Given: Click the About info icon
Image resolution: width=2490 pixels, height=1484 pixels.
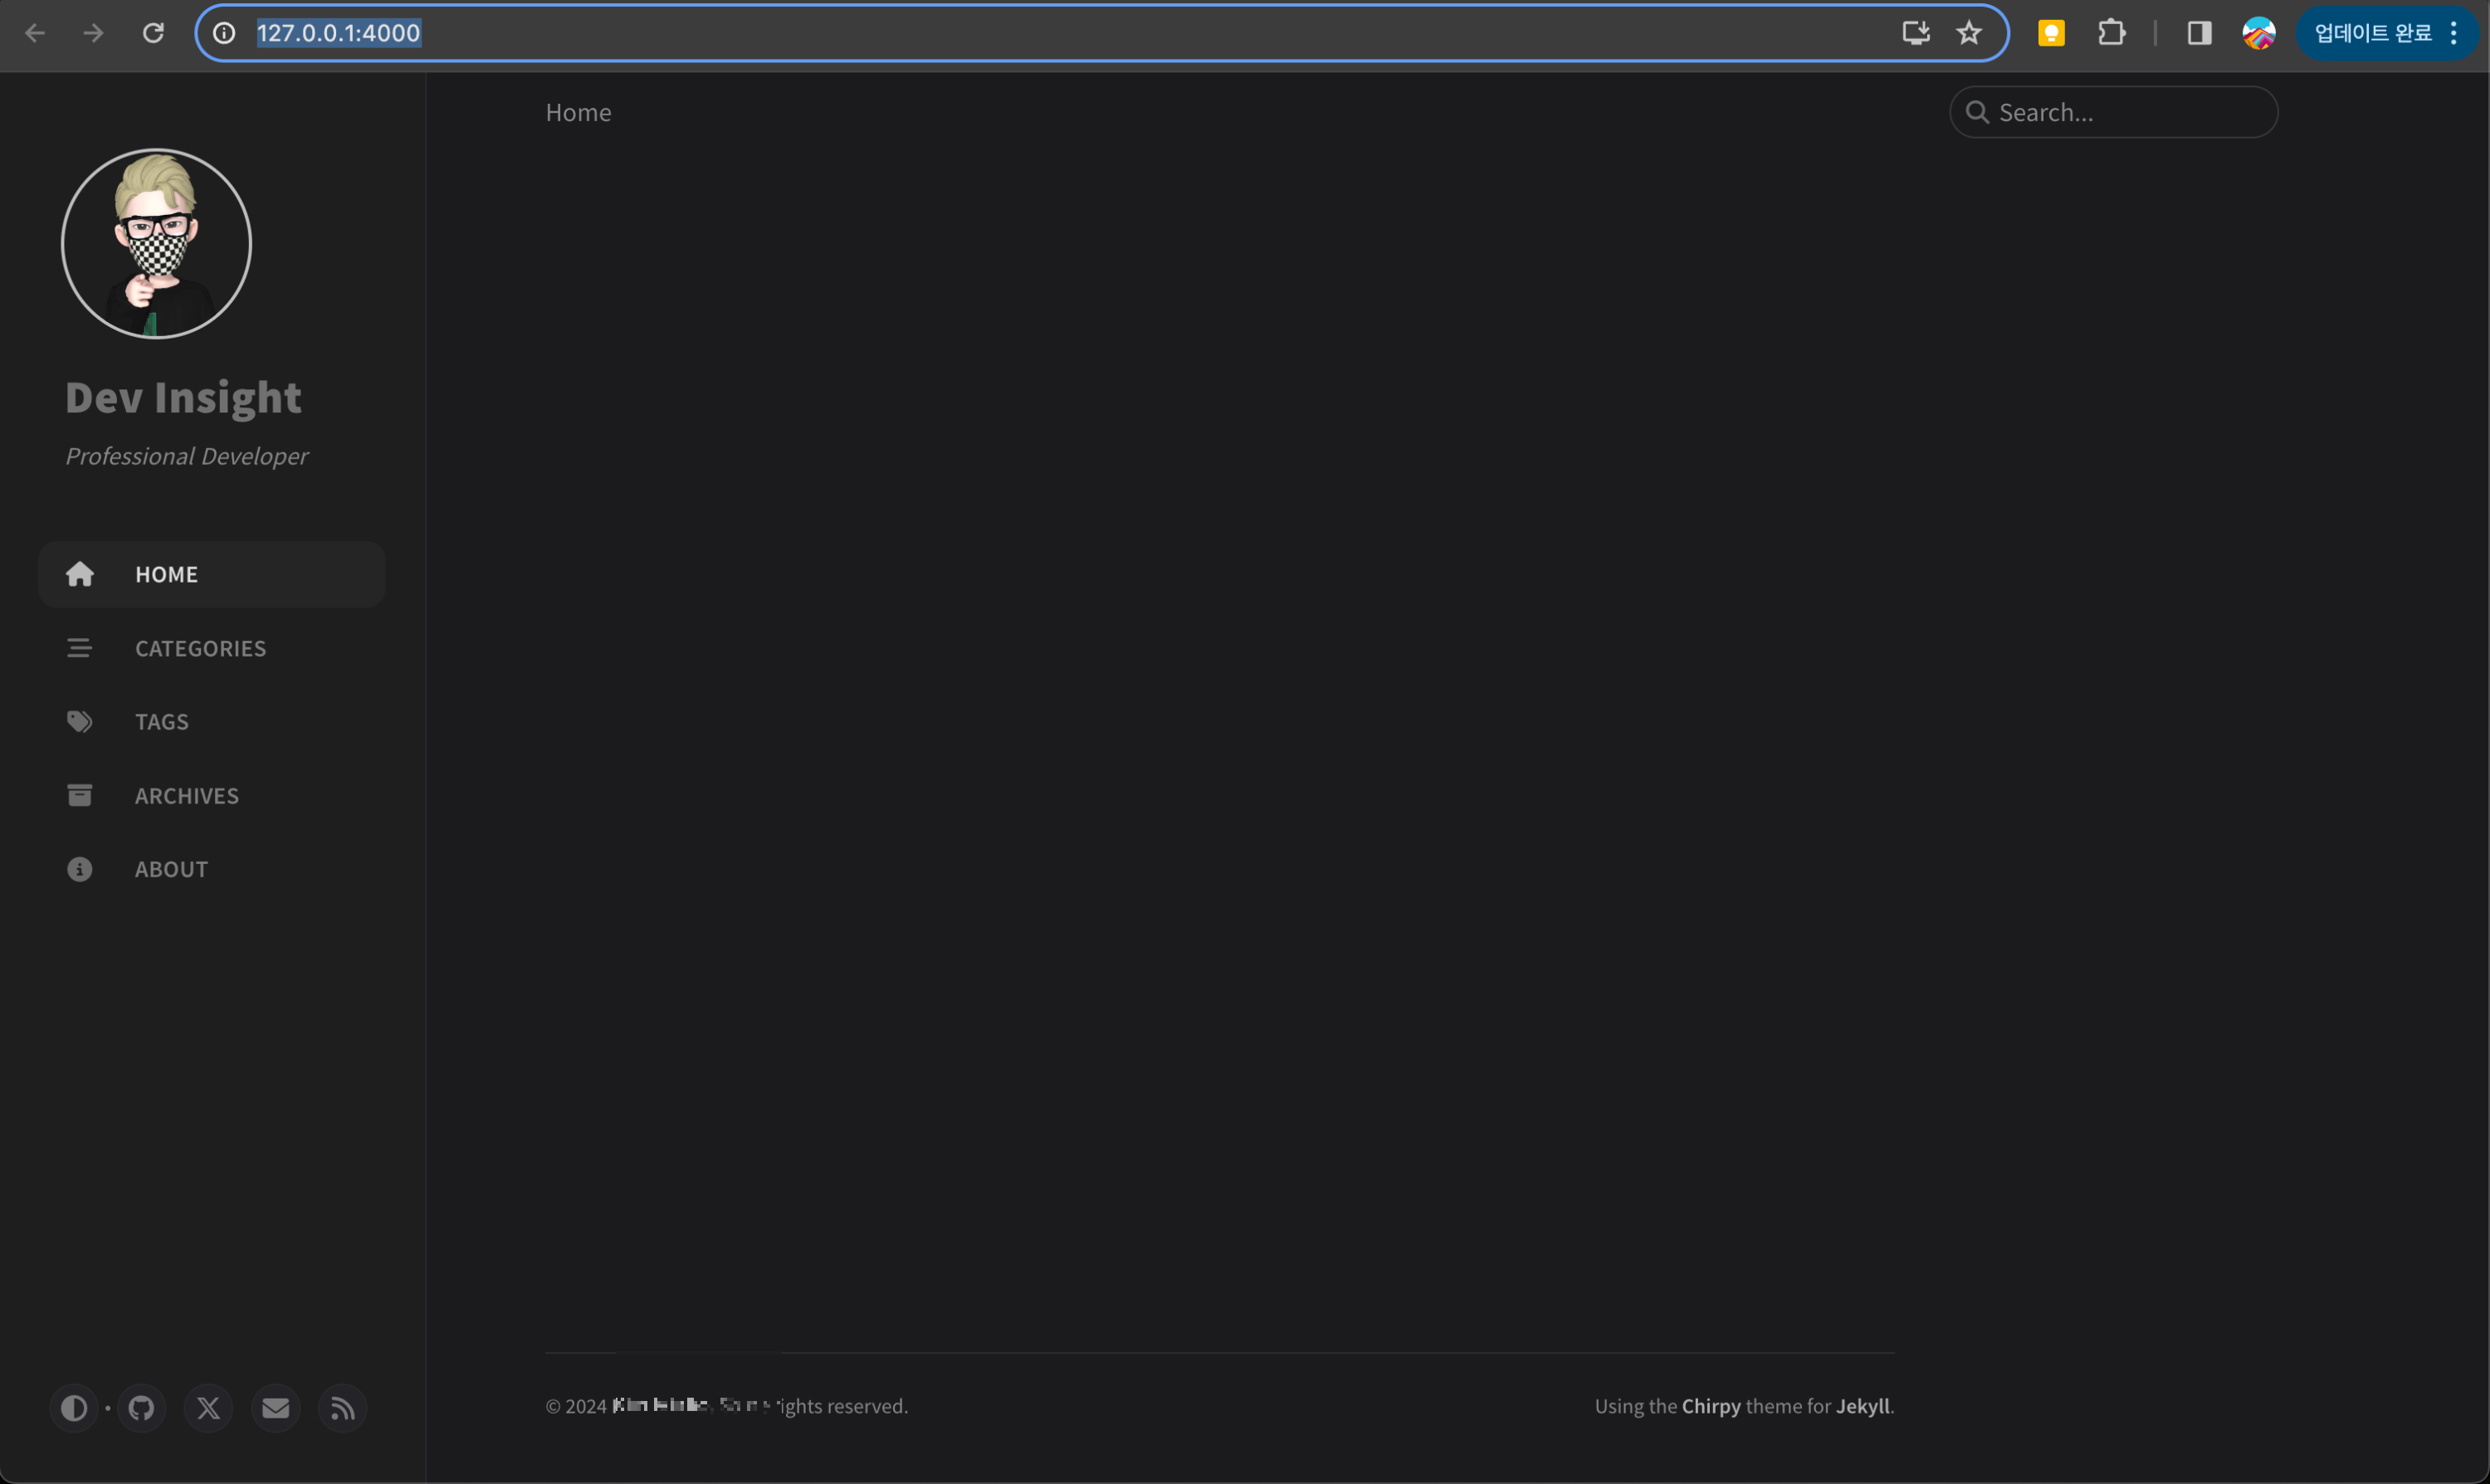Looking at the screenshot, I should coord(80,869).
